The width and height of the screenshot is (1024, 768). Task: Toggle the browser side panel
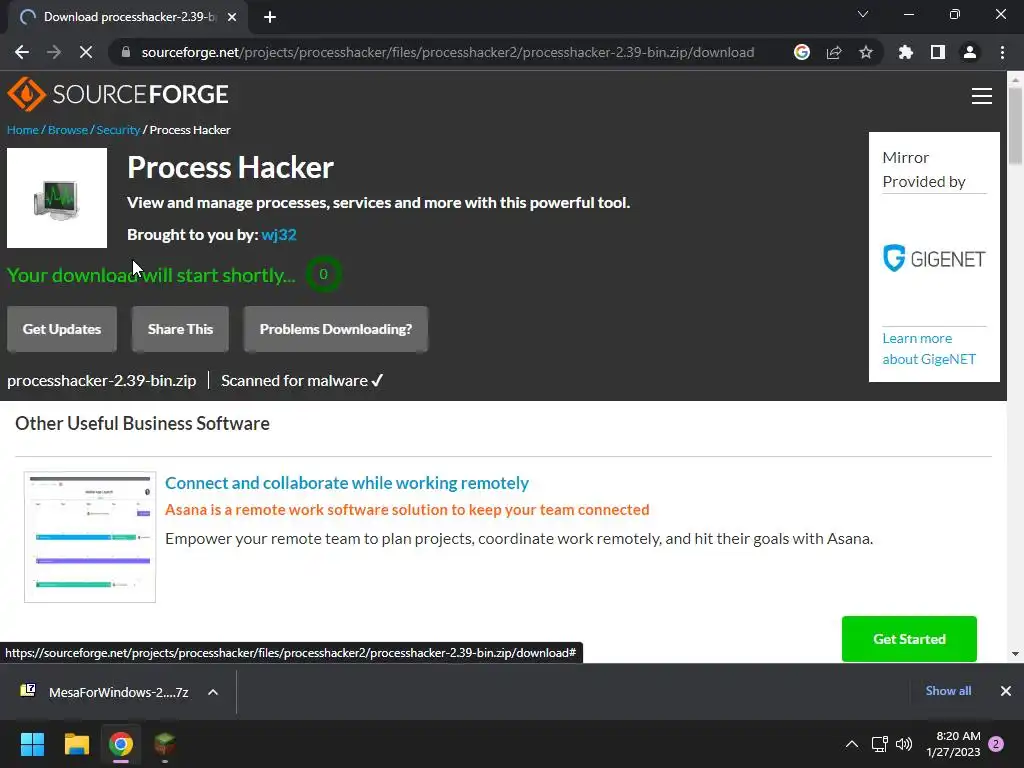click(938, 52)
